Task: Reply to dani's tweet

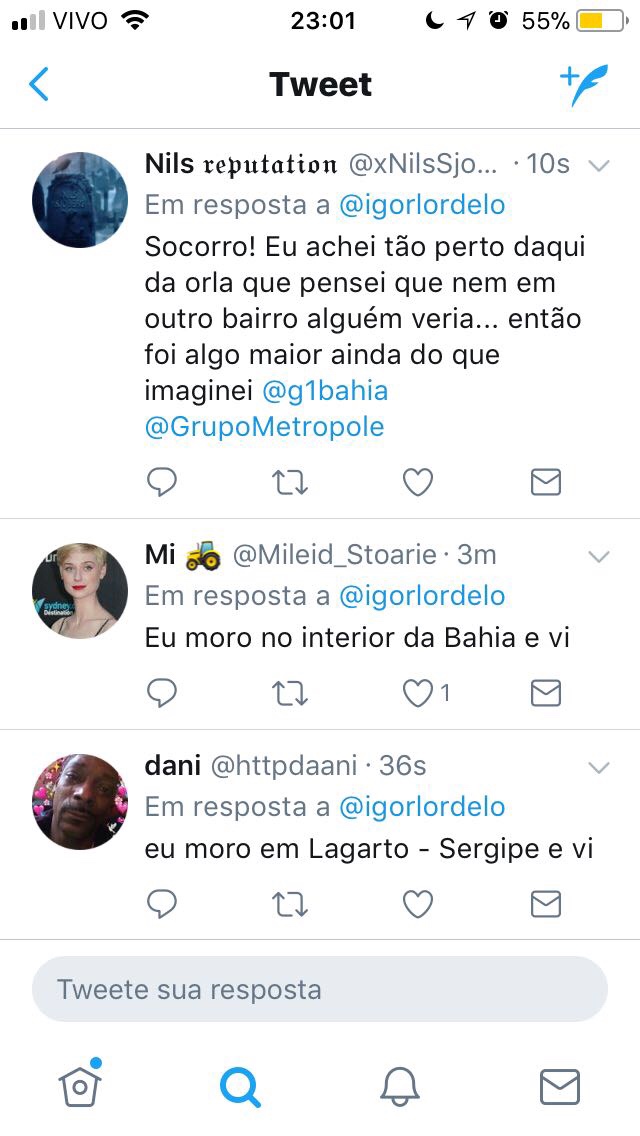Action: tap(162, 903)
